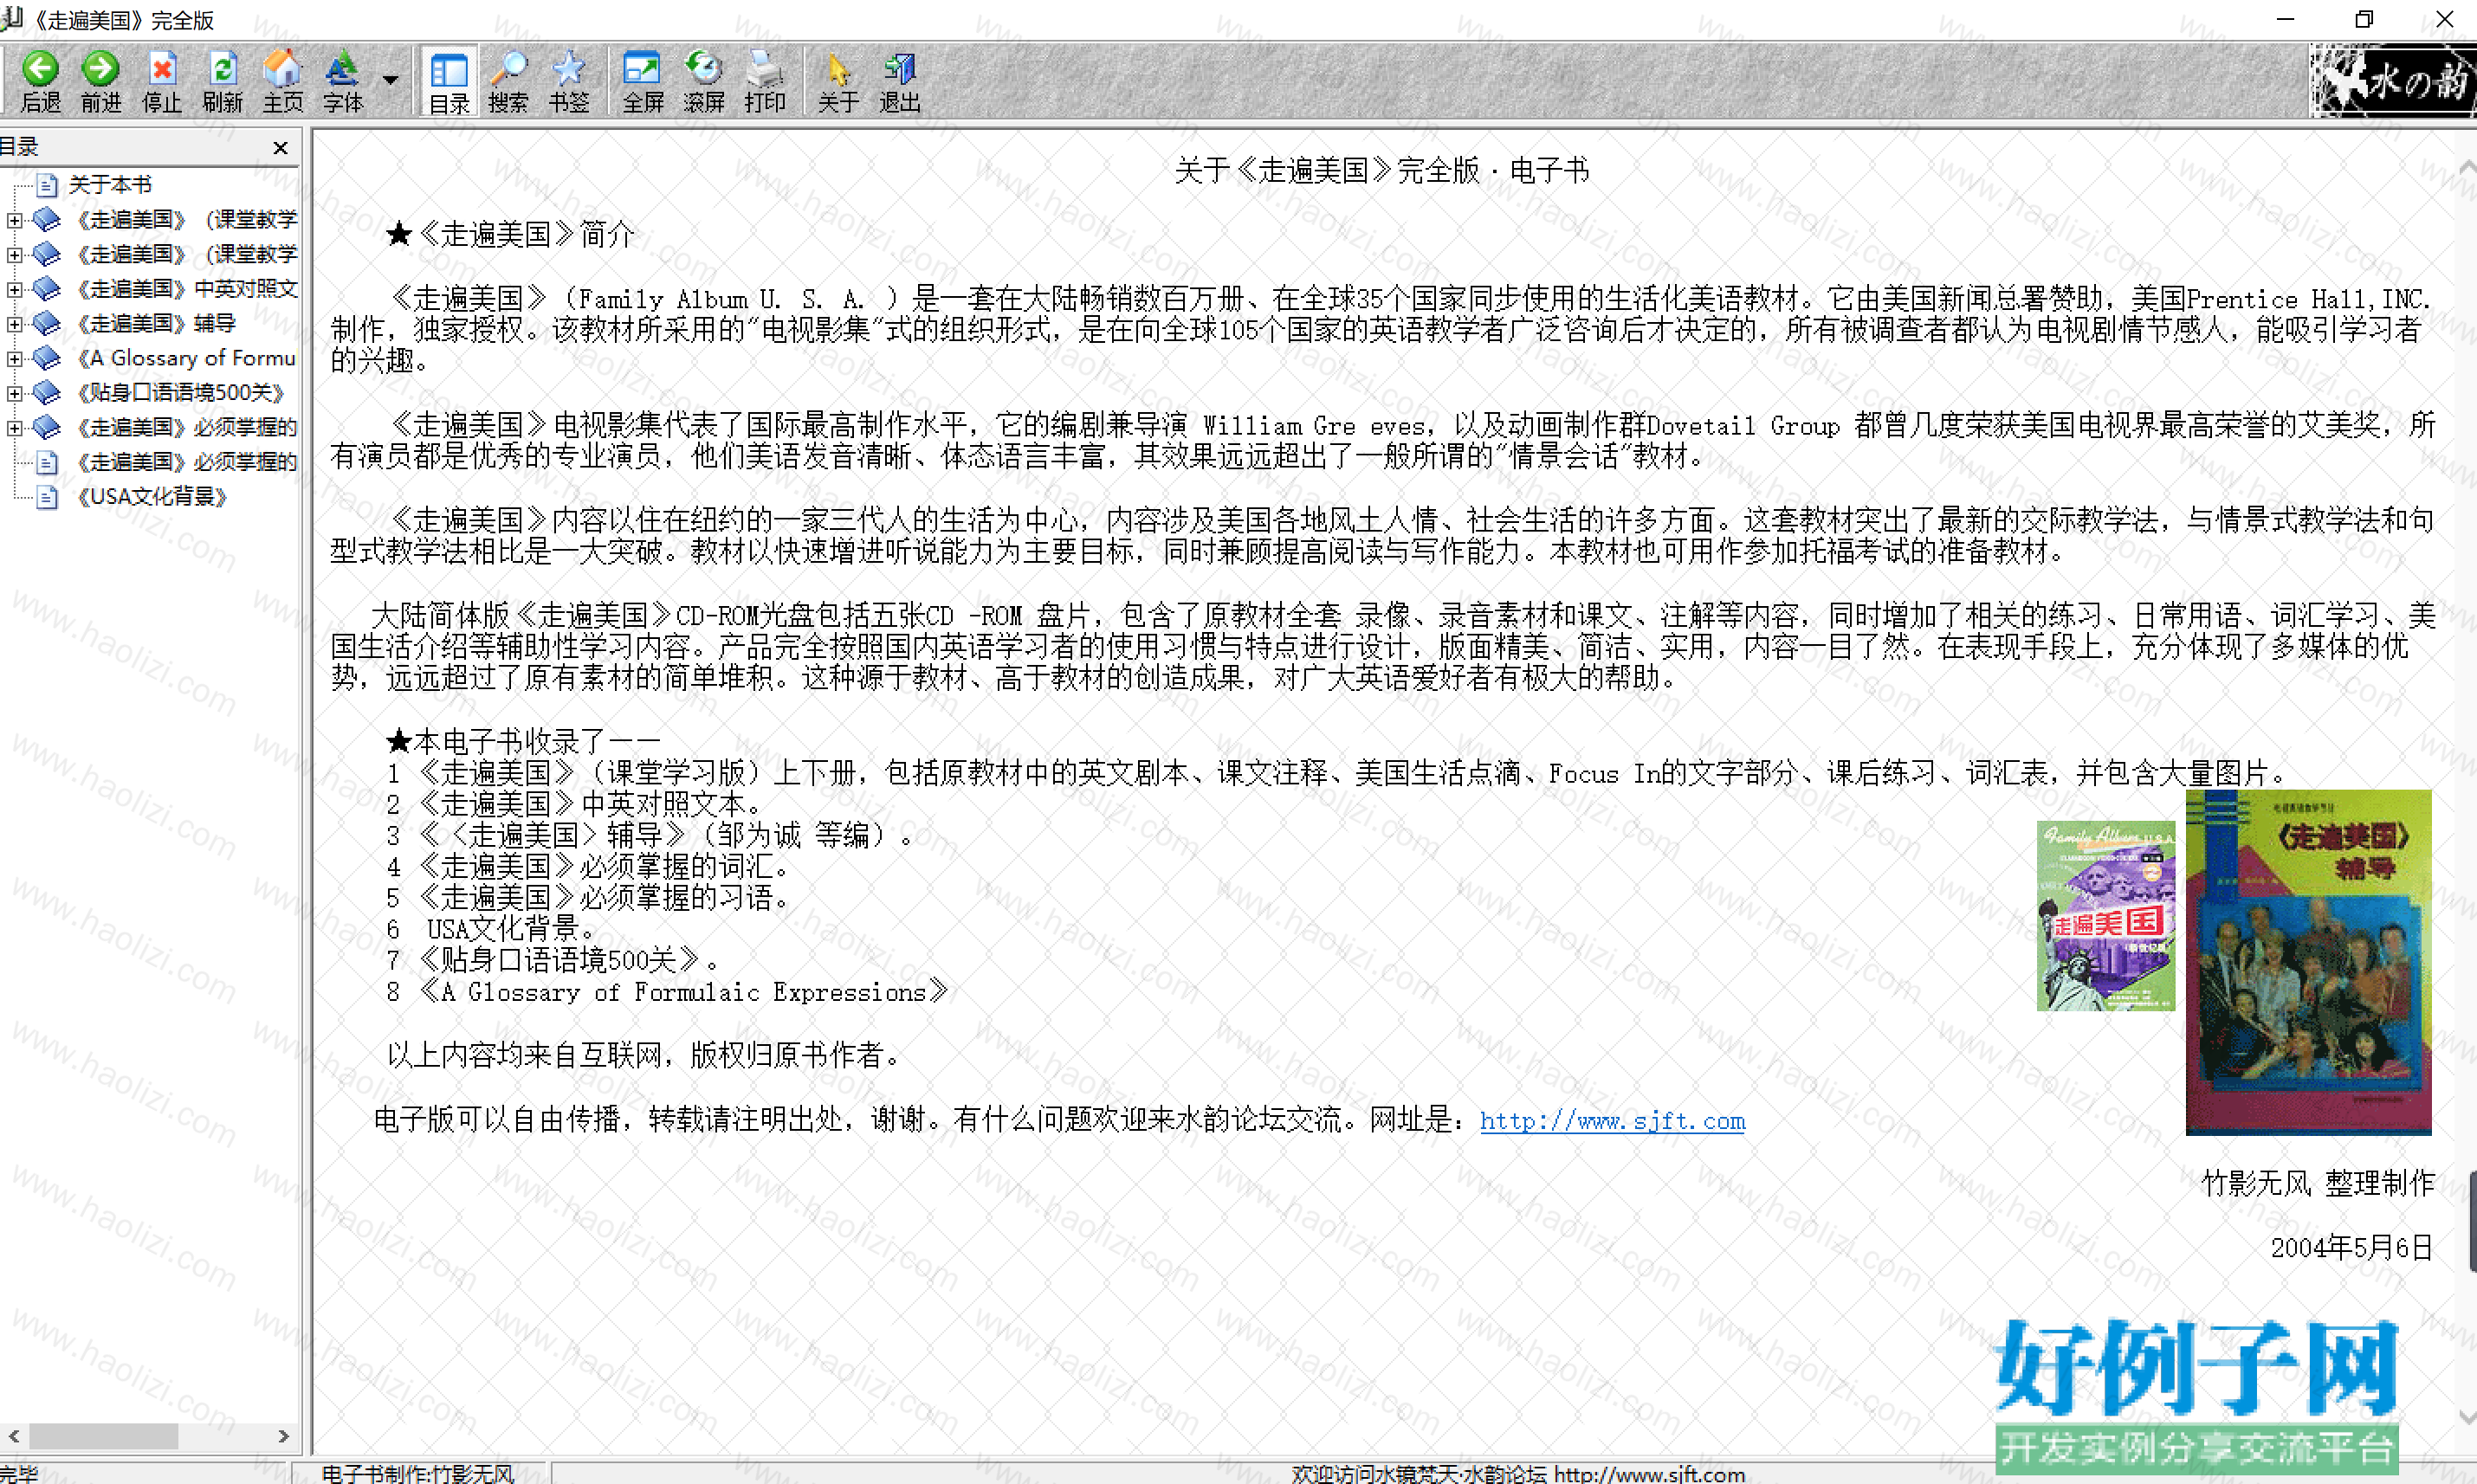Click the 打印 (Print) icon
Viewport: 2477px width, 1484px height.
click(765, 81)
